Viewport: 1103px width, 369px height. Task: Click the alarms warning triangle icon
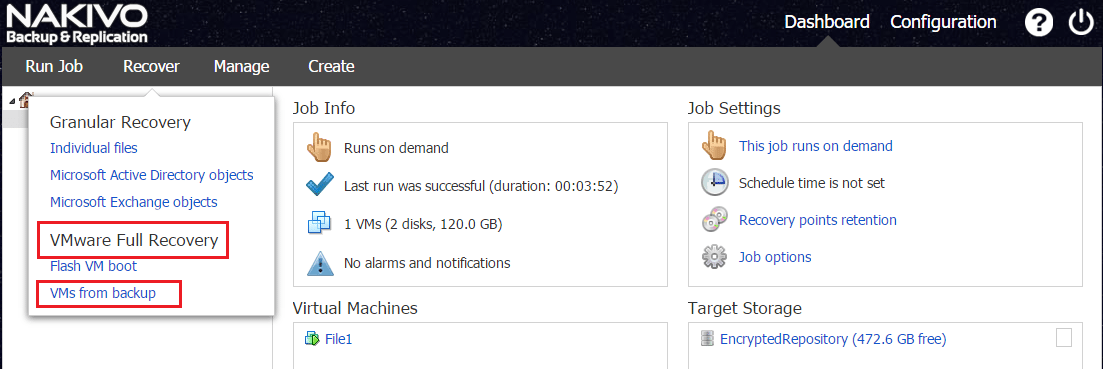(x=319, y=263)
